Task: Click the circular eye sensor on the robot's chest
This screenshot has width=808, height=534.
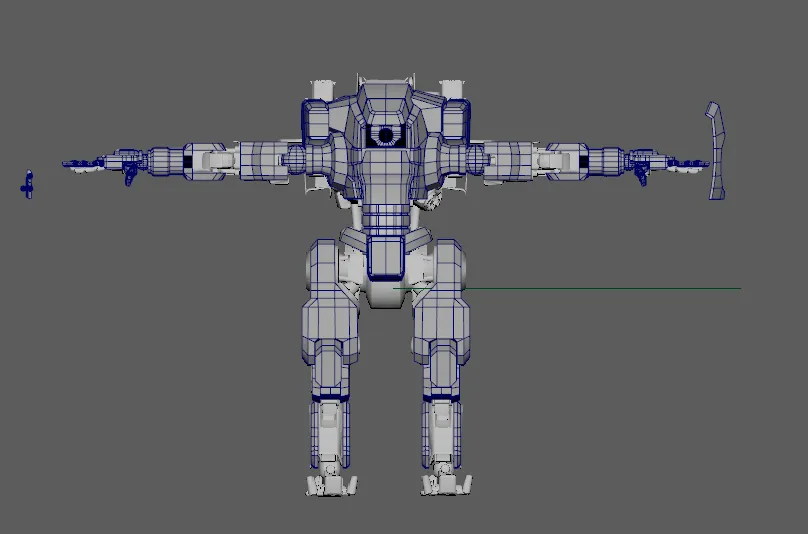Action: point(385,135)
